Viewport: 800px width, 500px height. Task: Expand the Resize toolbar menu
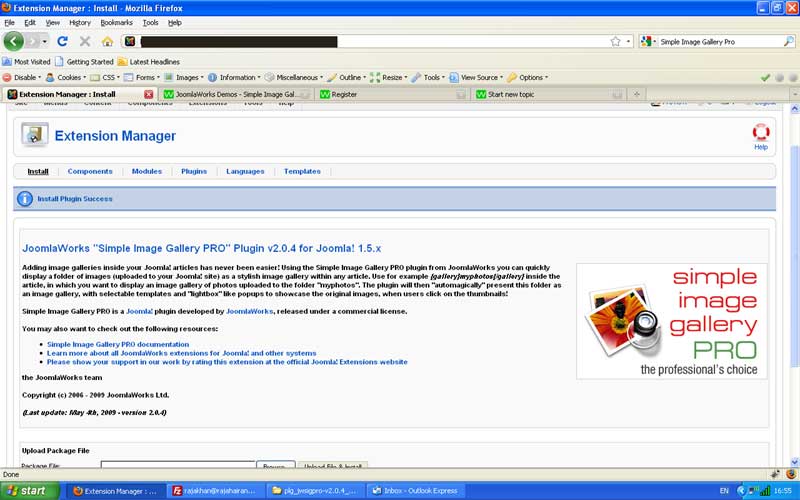click(x=389, y=78)
